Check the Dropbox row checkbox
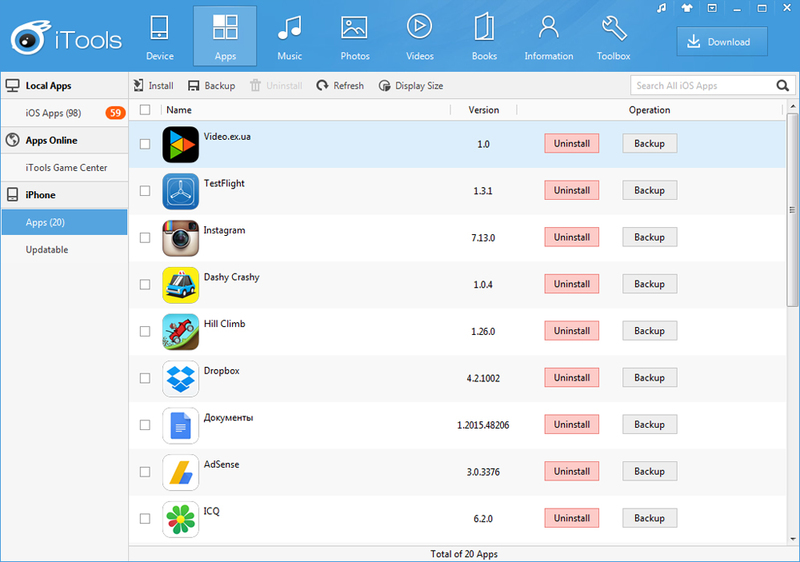 point(145,378)
